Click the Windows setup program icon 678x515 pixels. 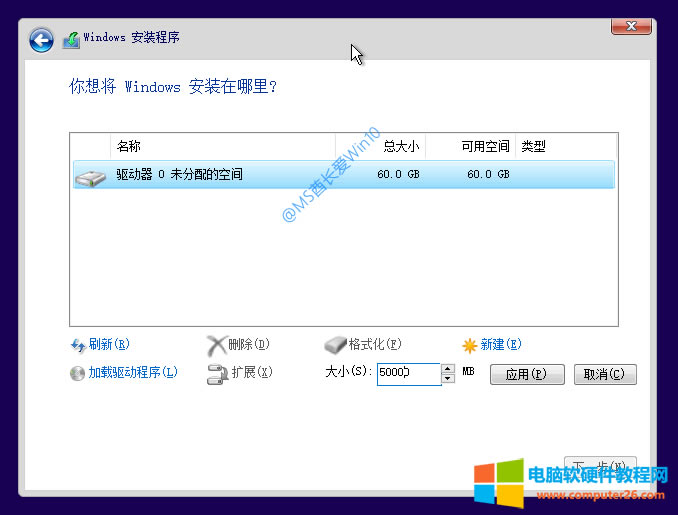point(71,40)
